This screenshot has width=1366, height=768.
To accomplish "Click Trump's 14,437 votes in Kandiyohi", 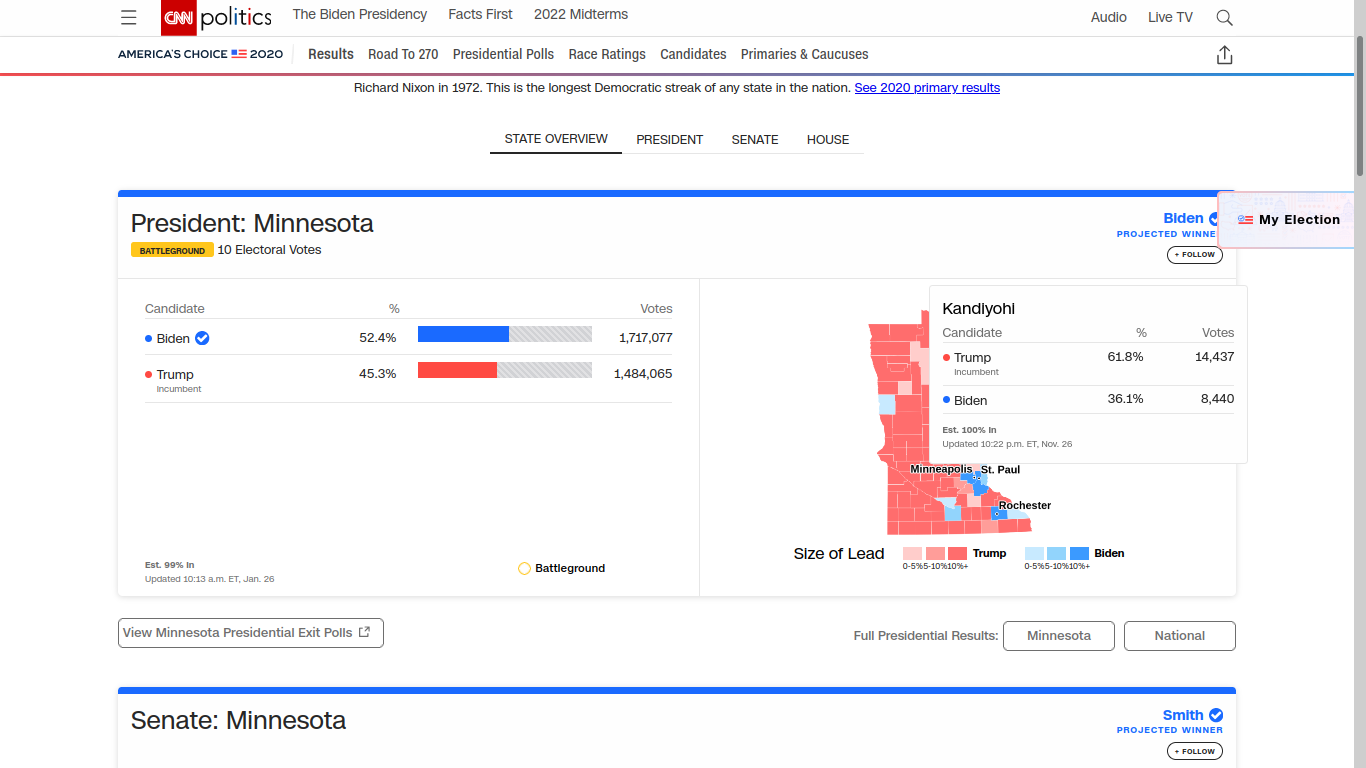I will click(x=1214, y=357).
